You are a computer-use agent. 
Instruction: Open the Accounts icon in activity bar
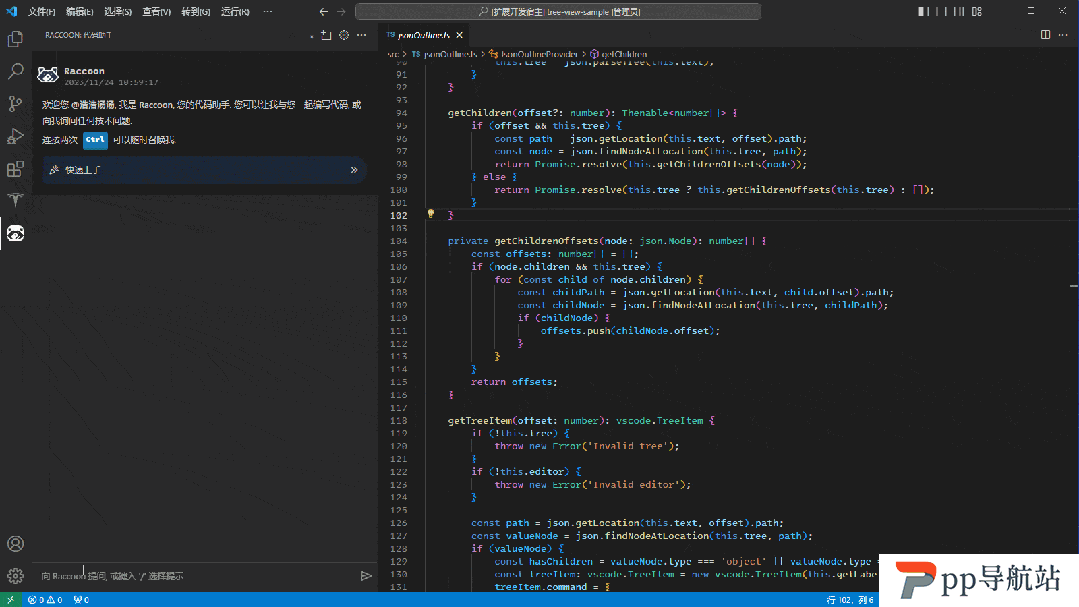point(15,544)
